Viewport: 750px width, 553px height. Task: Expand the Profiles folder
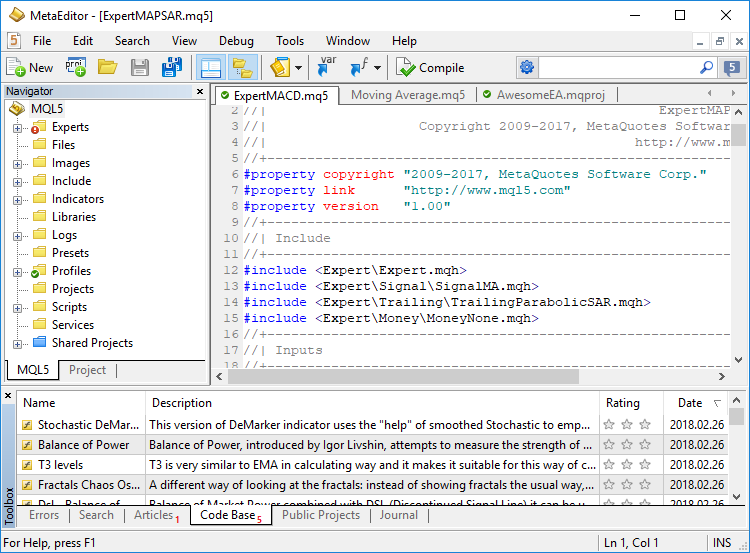coord(17,272)
